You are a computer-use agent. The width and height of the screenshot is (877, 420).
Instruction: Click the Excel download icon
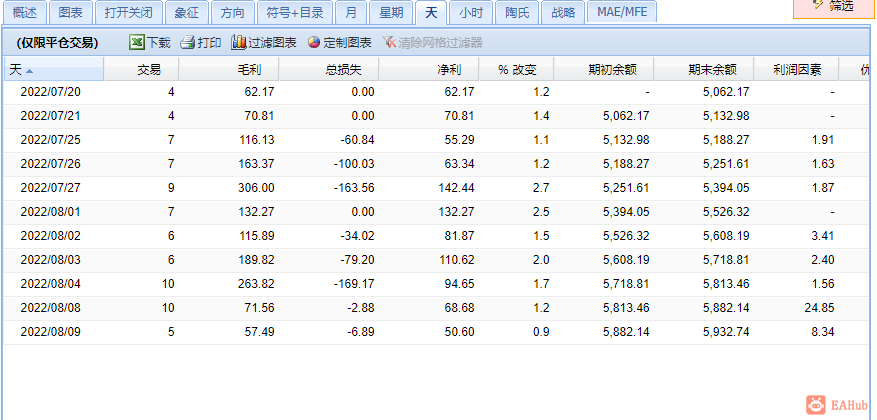[136, 43]
